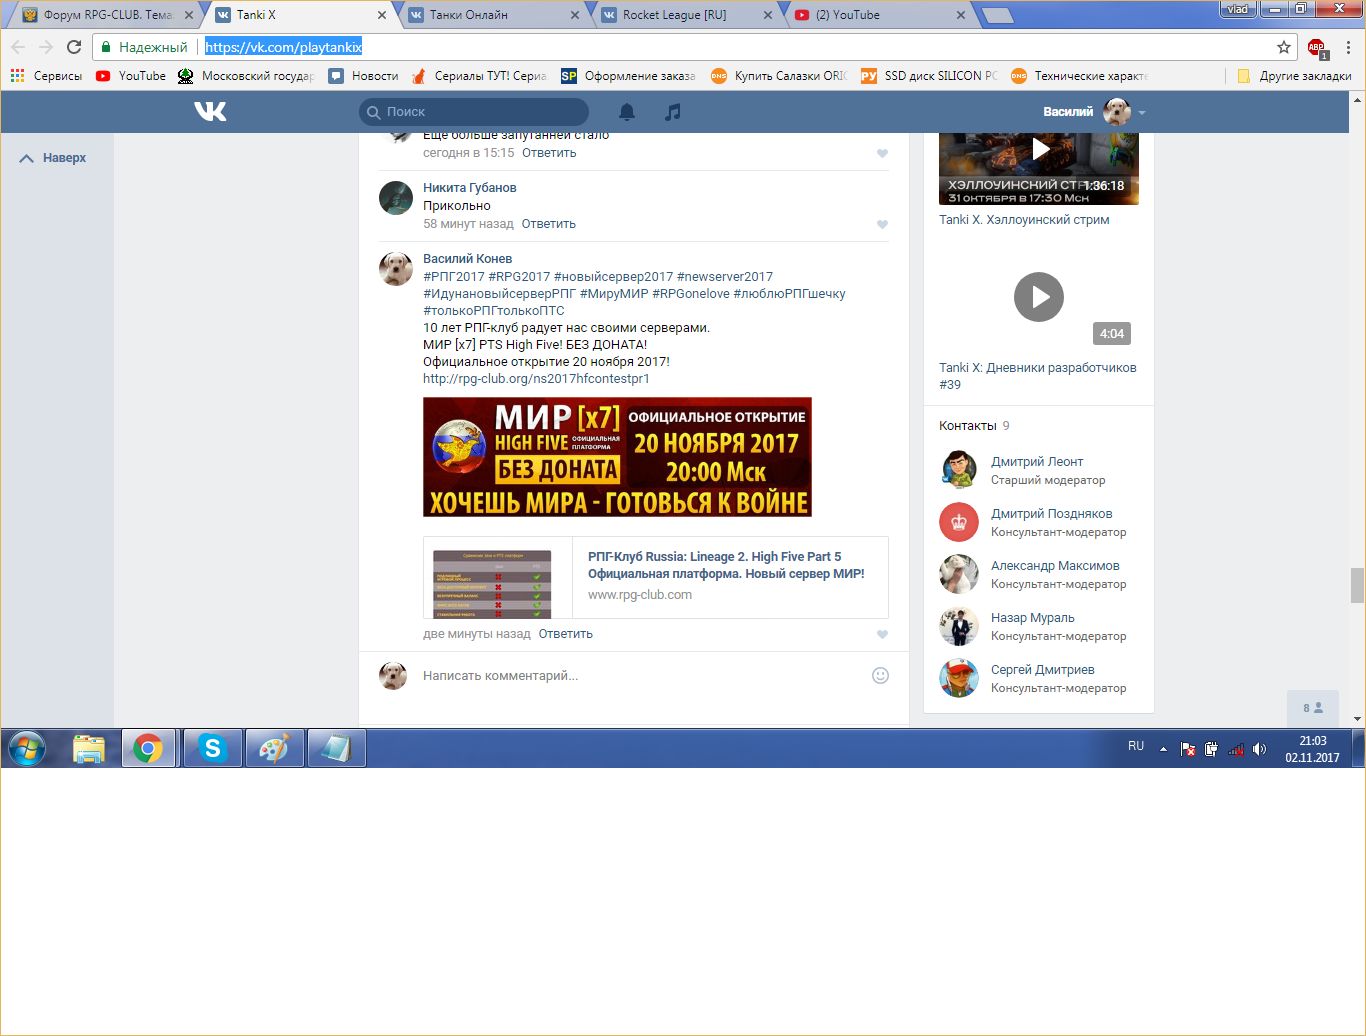Open the Новости bookmark
The height and width of the screenshot is (1036, 1366).
pos(363,76)
